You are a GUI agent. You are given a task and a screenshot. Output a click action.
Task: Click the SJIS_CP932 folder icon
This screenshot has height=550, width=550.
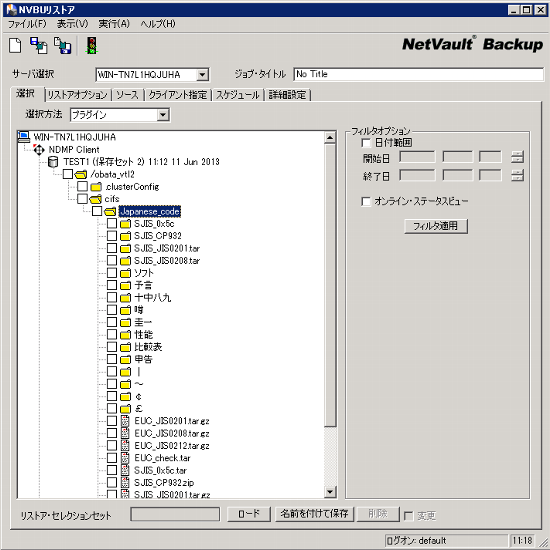tap(125, 236)
